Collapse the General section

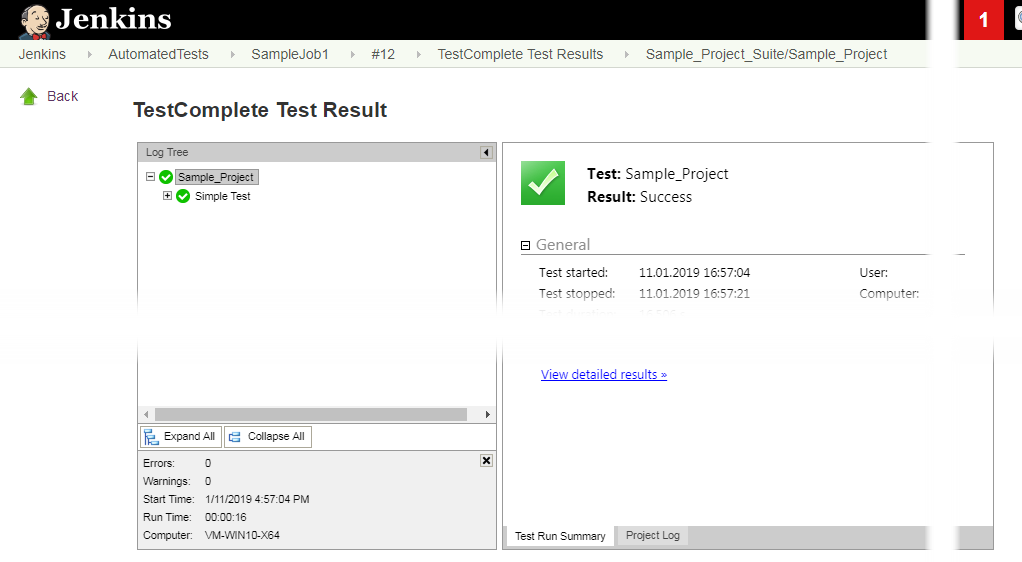(525, 246)
